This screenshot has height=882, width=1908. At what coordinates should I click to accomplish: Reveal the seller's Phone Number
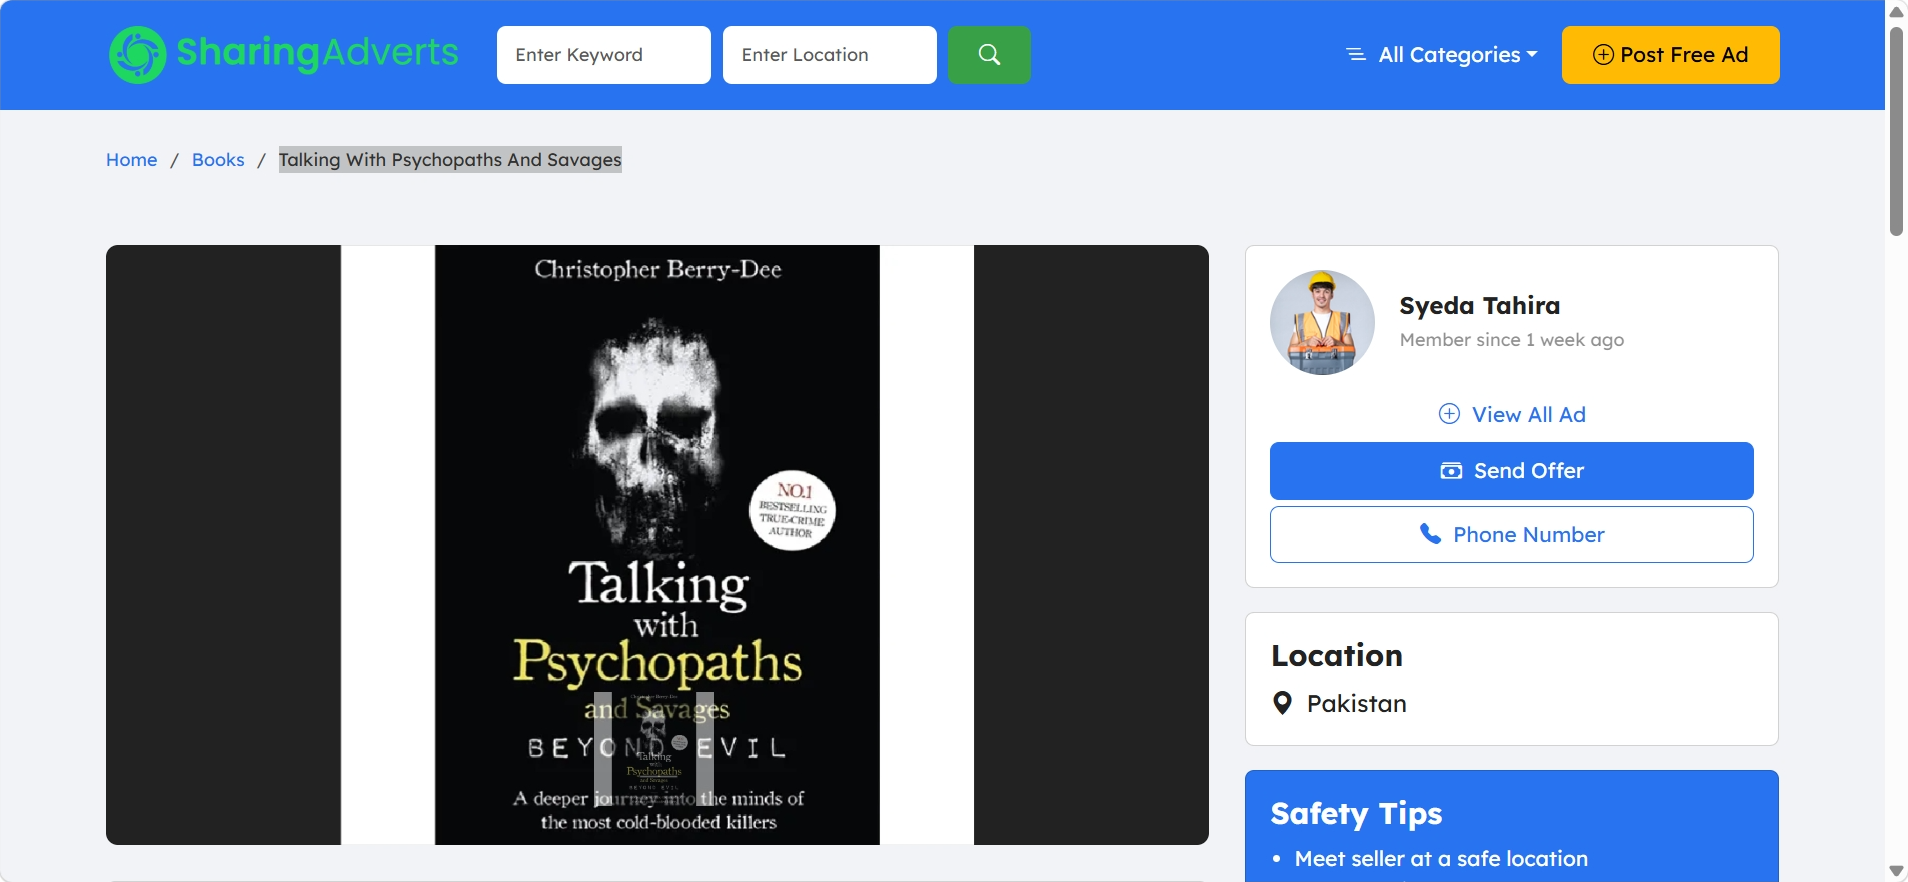pos(1512,534)
